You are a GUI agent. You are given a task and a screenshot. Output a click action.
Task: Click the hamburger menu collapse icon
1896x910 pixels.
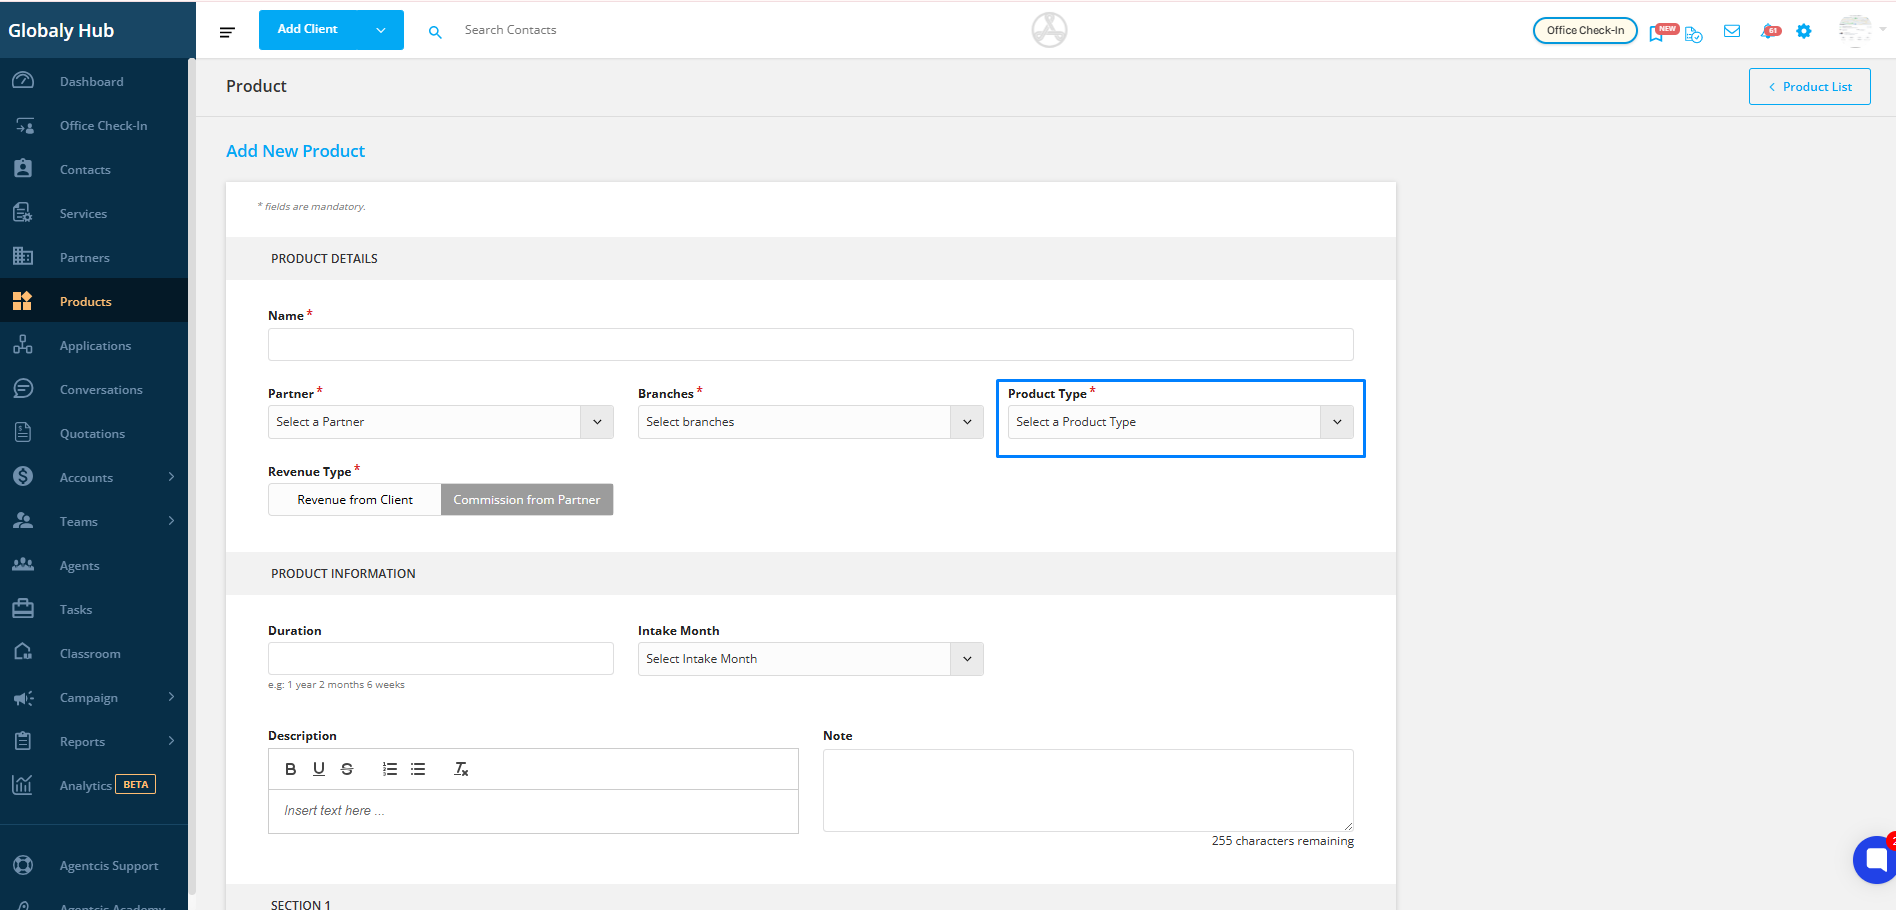point(227,32)
